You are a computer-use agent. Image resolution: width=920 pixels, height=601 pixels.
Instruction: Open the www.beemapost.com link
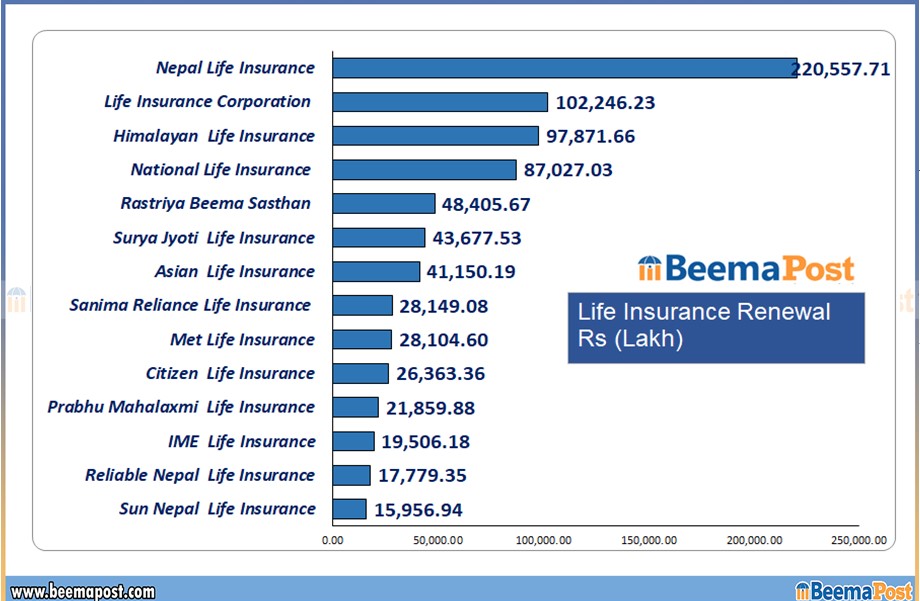click(x=82, y=591)
